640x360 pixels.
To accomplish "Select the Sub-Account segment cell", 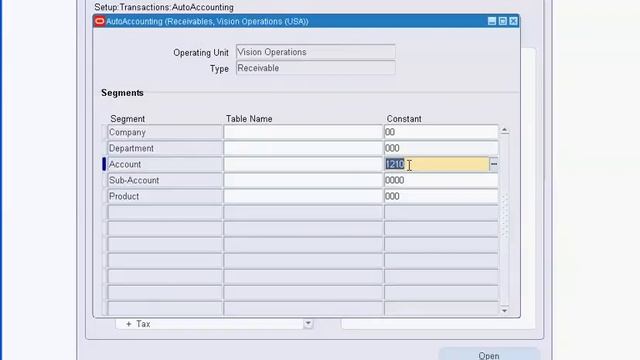I will click(165, 180).
